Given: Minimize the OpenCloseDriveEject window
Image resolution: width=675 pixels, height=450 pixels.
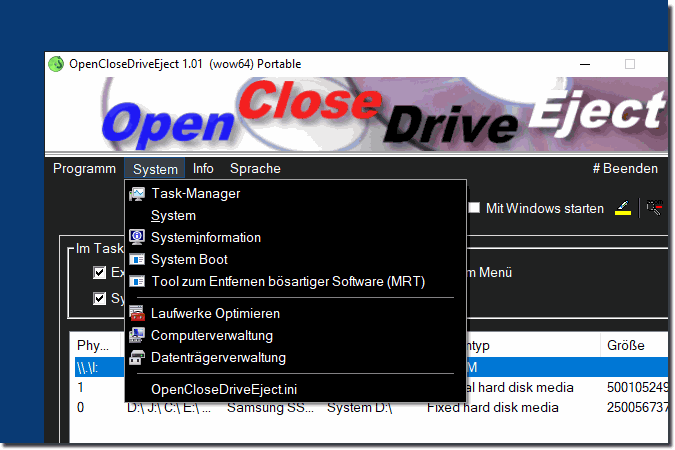Looking at the screenshot, I should pyautogui.click(x=585, y=64).
